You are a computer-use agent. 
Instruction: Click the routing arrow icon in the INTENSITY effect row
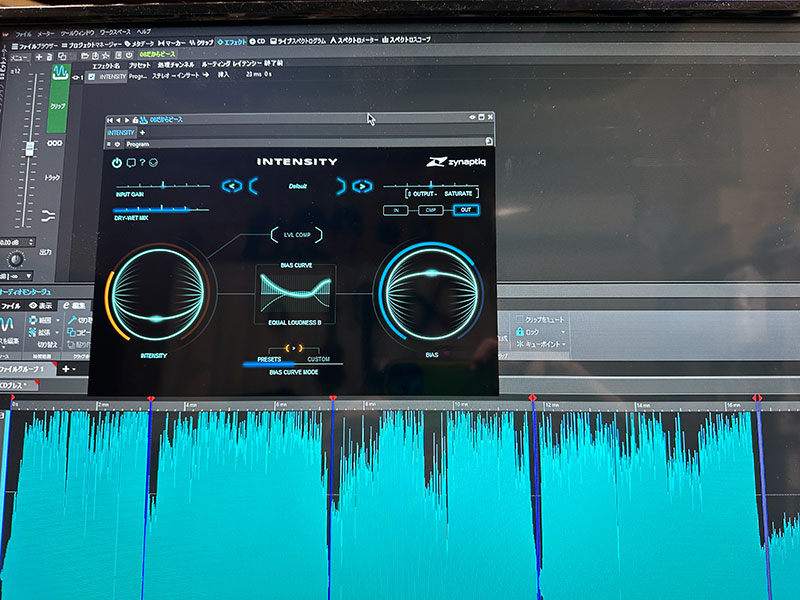pos(206,74)
